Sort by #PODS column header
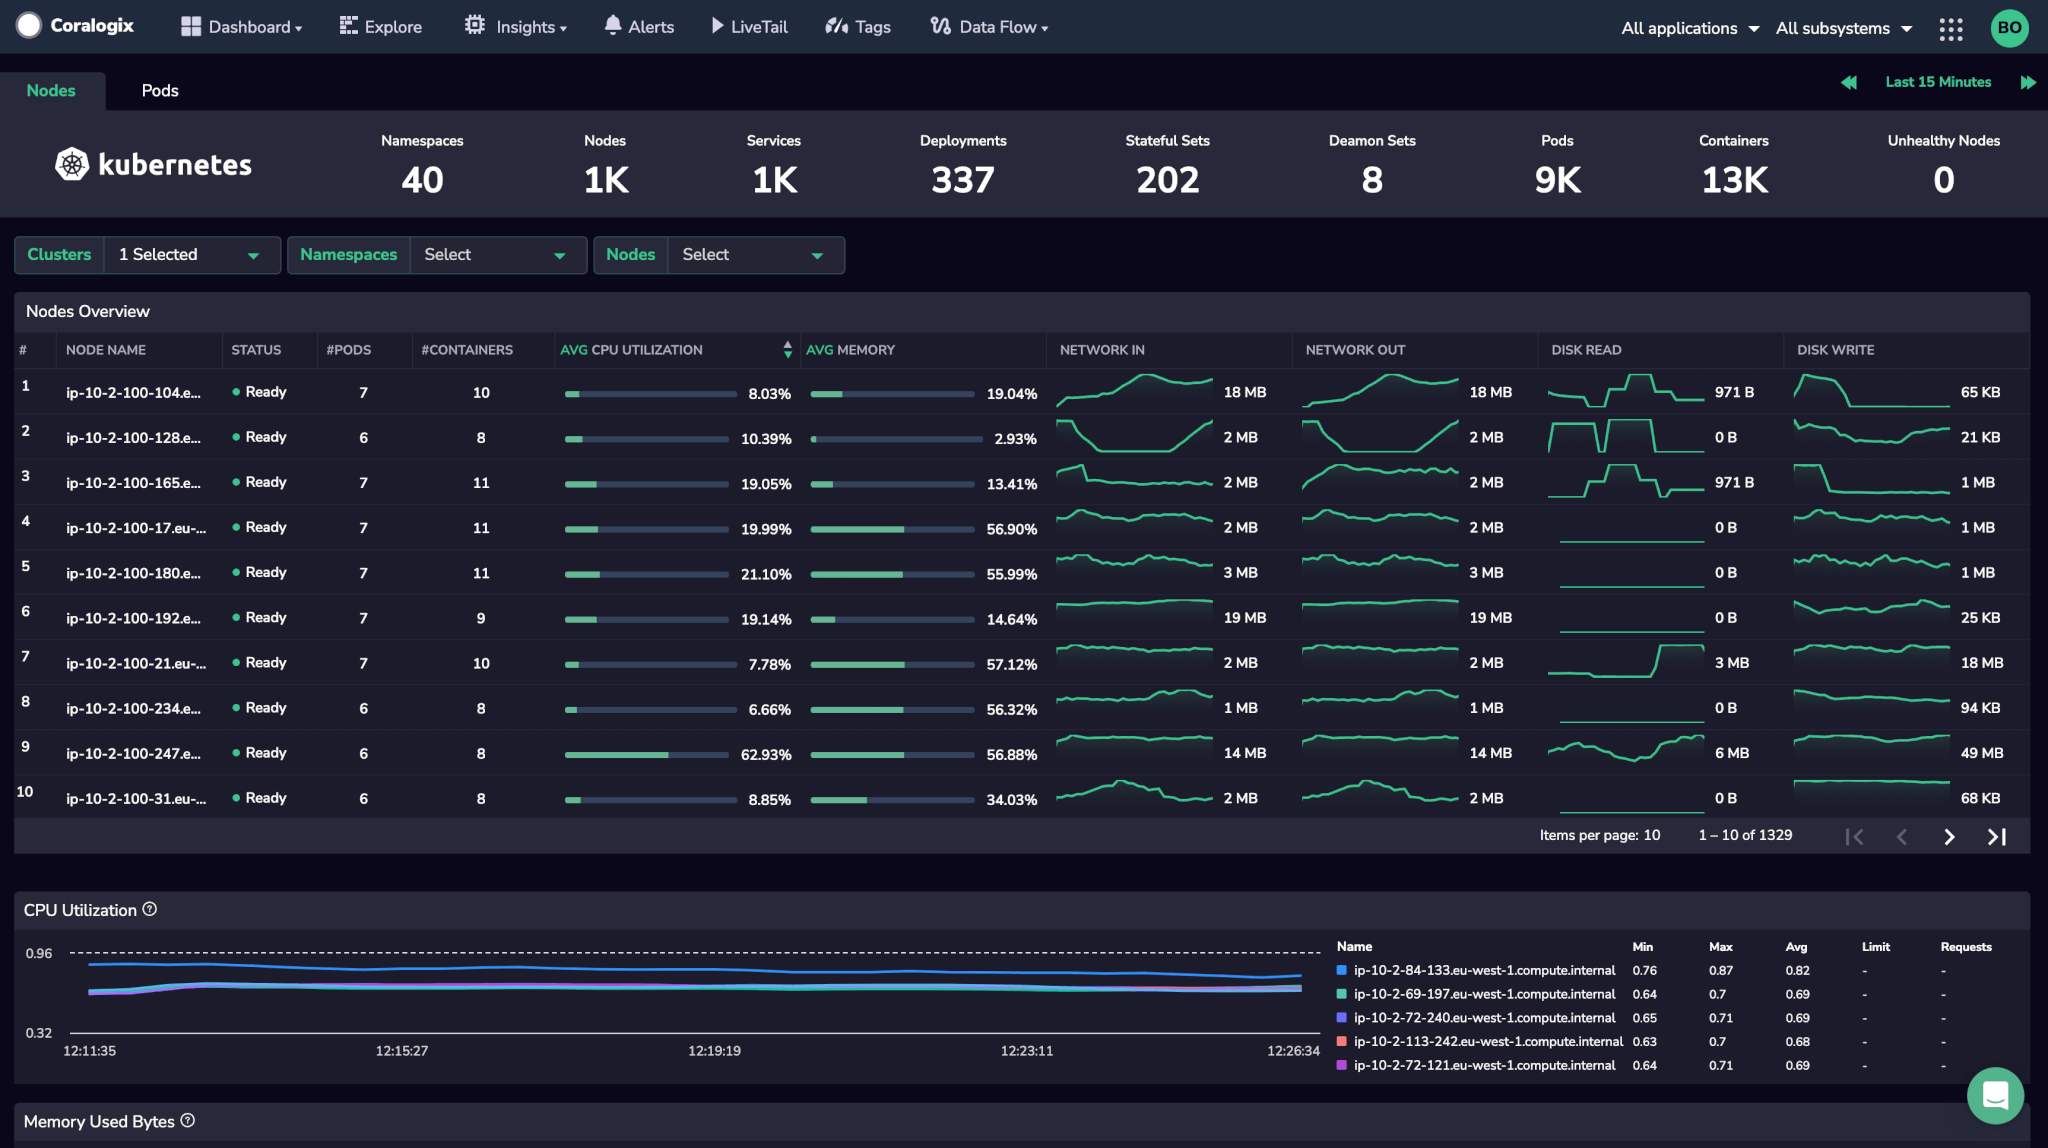Screen dimensions: 2048x1148 coord(349,350)
